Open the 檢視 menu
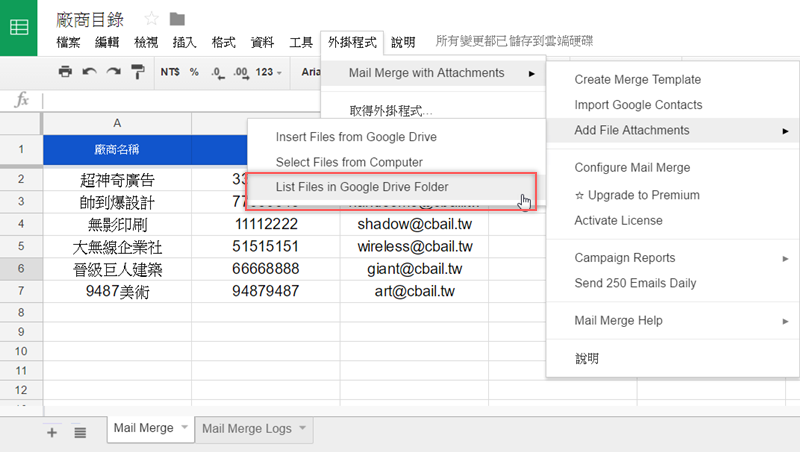Viewport: 800px width, 452px height. point(146,42)
